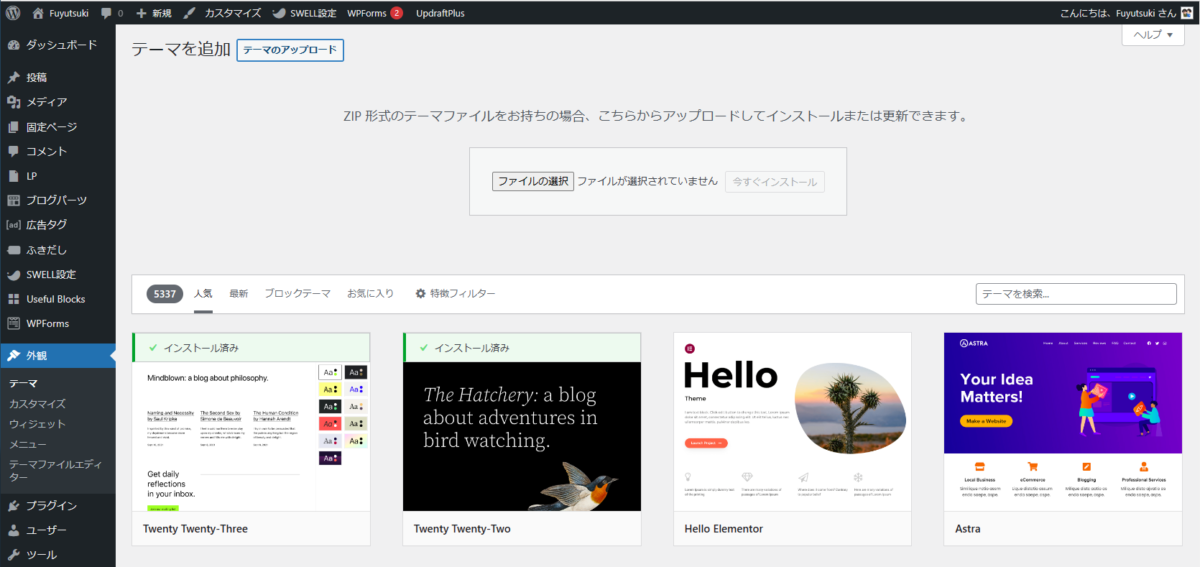Click こんにちは、Fuyutsuki さん greeting

(1118, 13)
